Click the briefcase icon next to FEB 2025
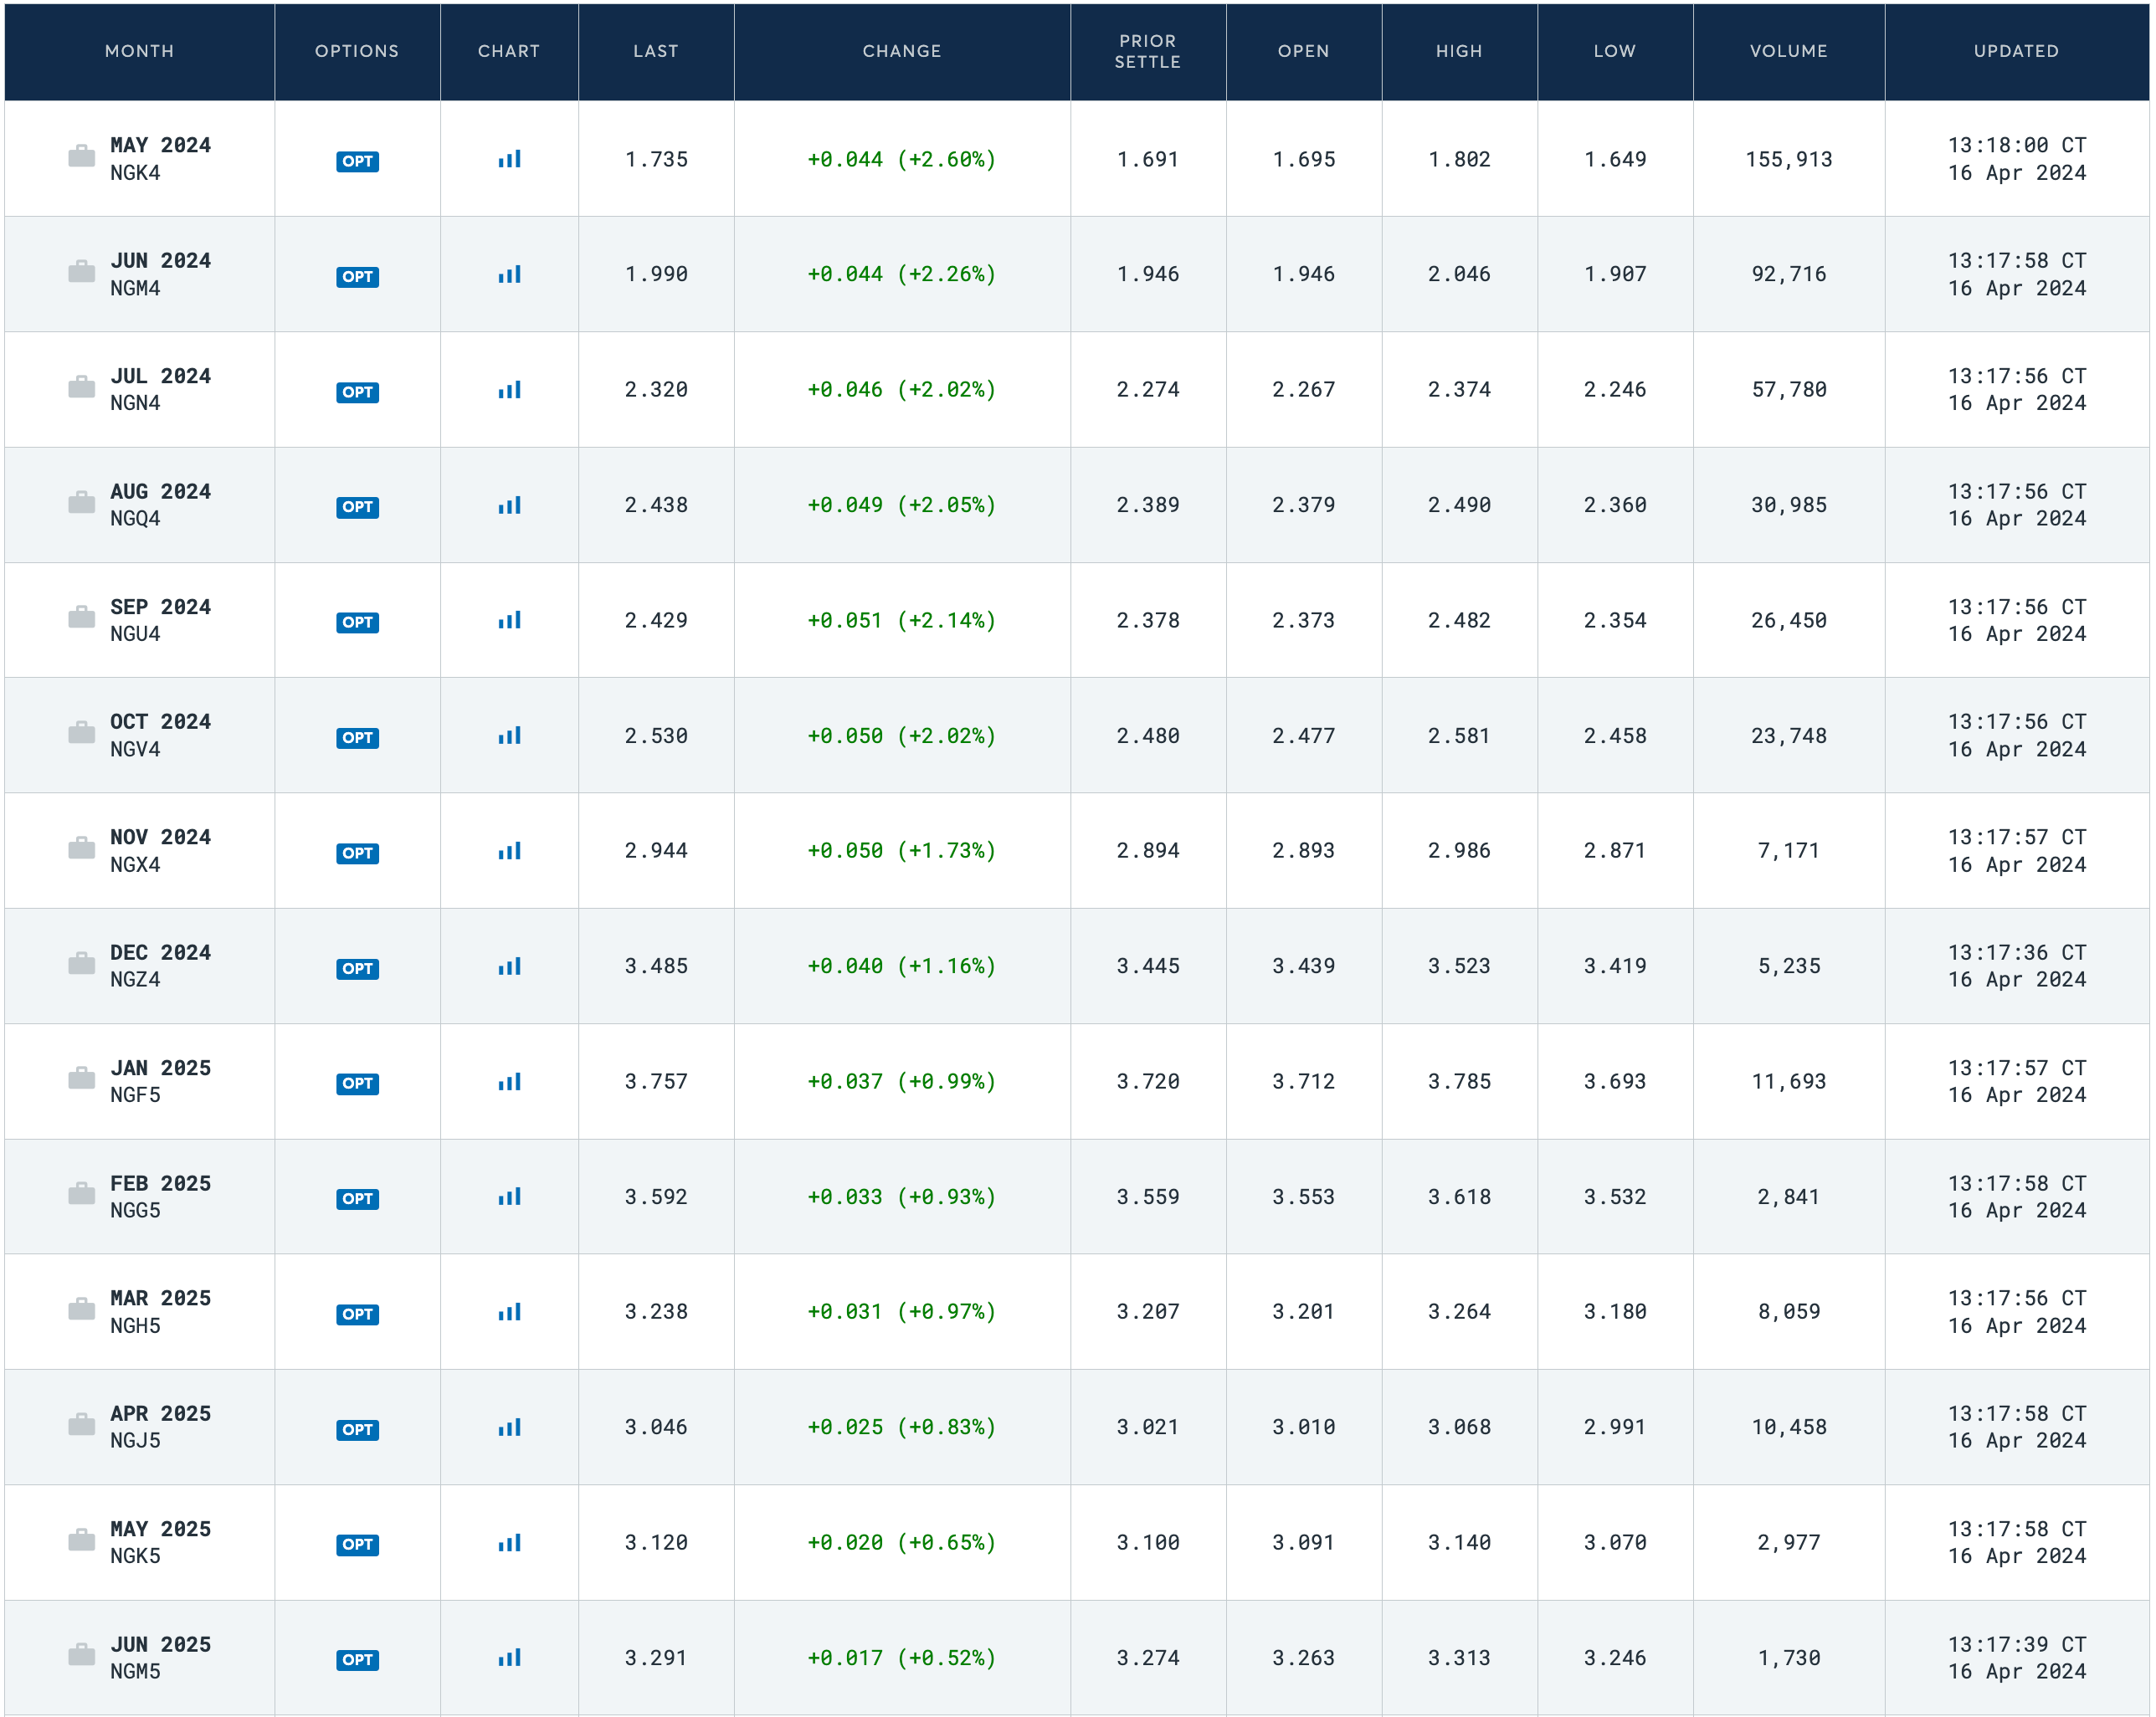 click(81, 1193)
